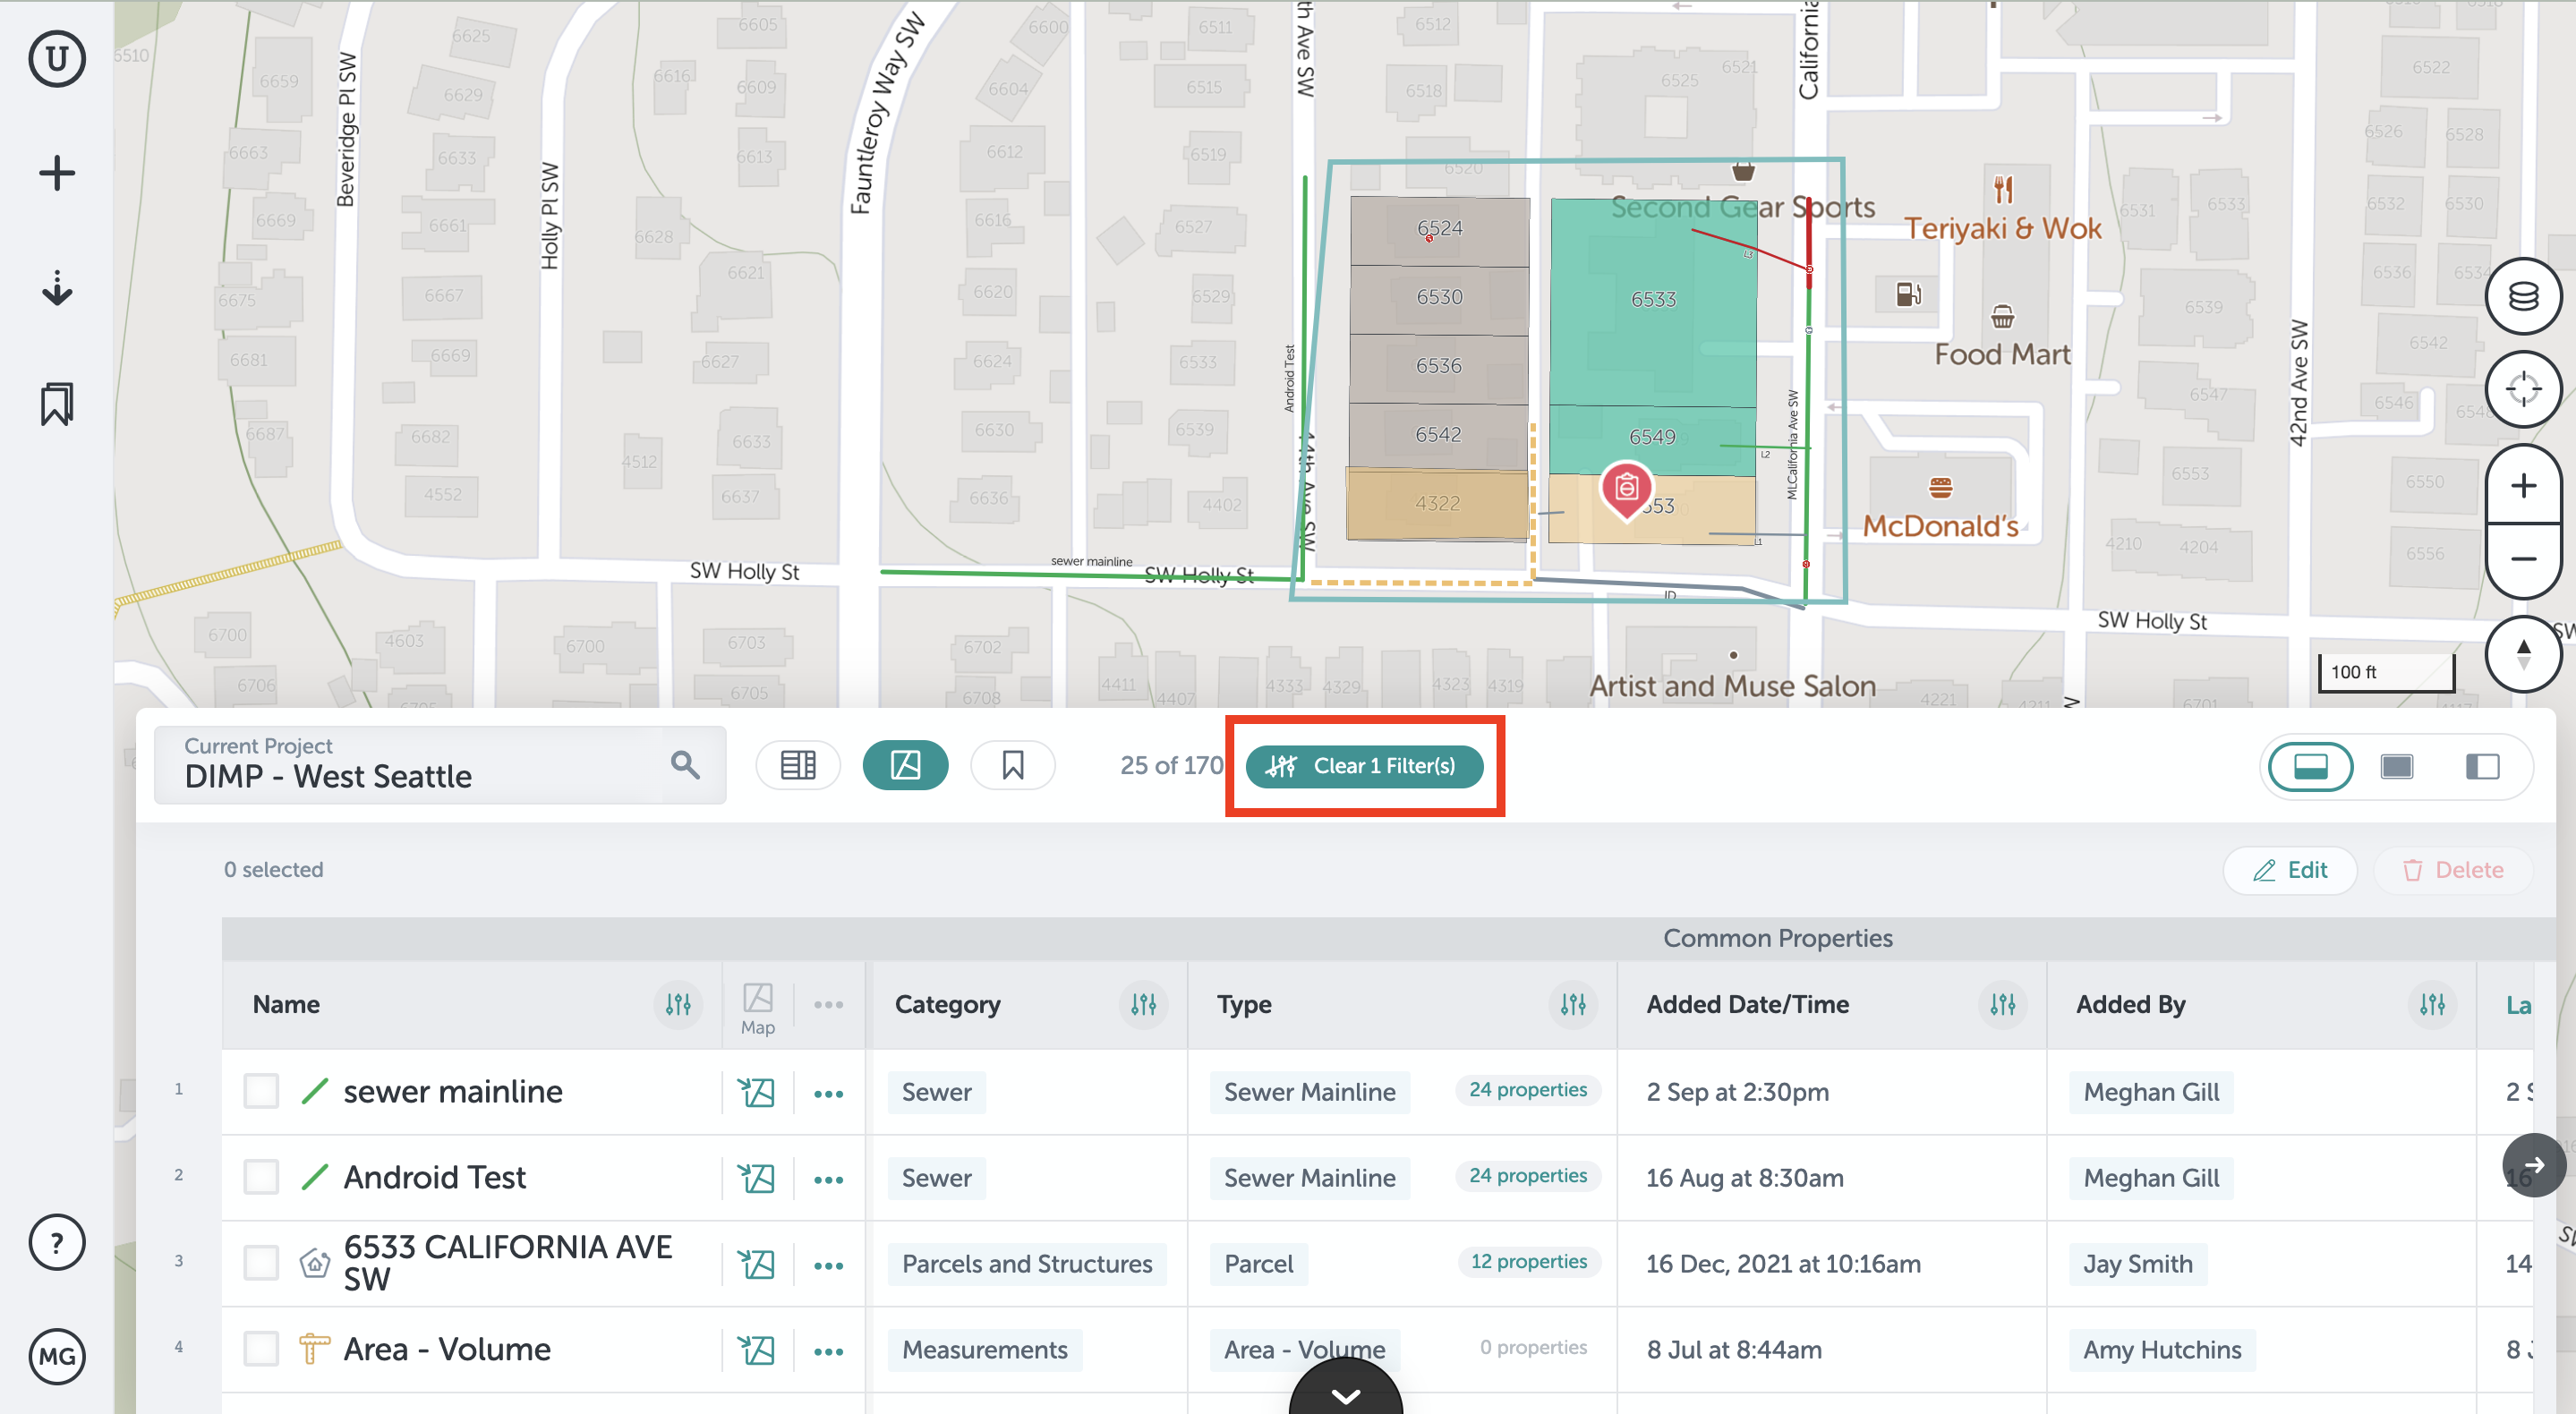The image size is (2576, 1414).
Task: Click the Clear 1 Filter(s) button
Action: 1364,766
